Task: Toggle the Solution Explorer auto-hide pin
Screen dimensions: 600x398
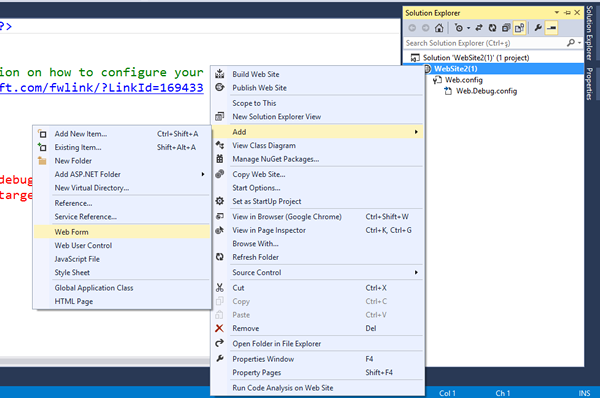Action: click(x=567, y=13)
